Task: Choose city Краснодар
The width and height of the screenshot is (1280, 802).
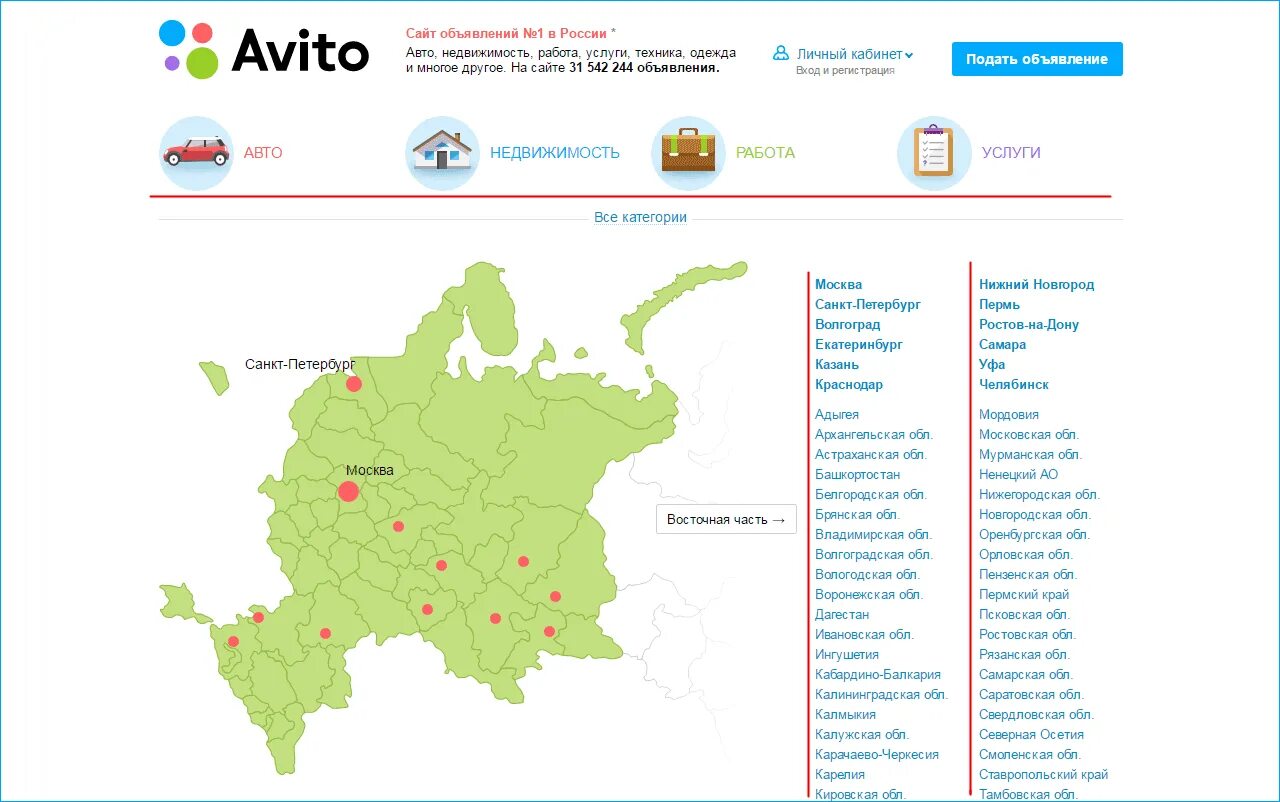Action: 849,384
